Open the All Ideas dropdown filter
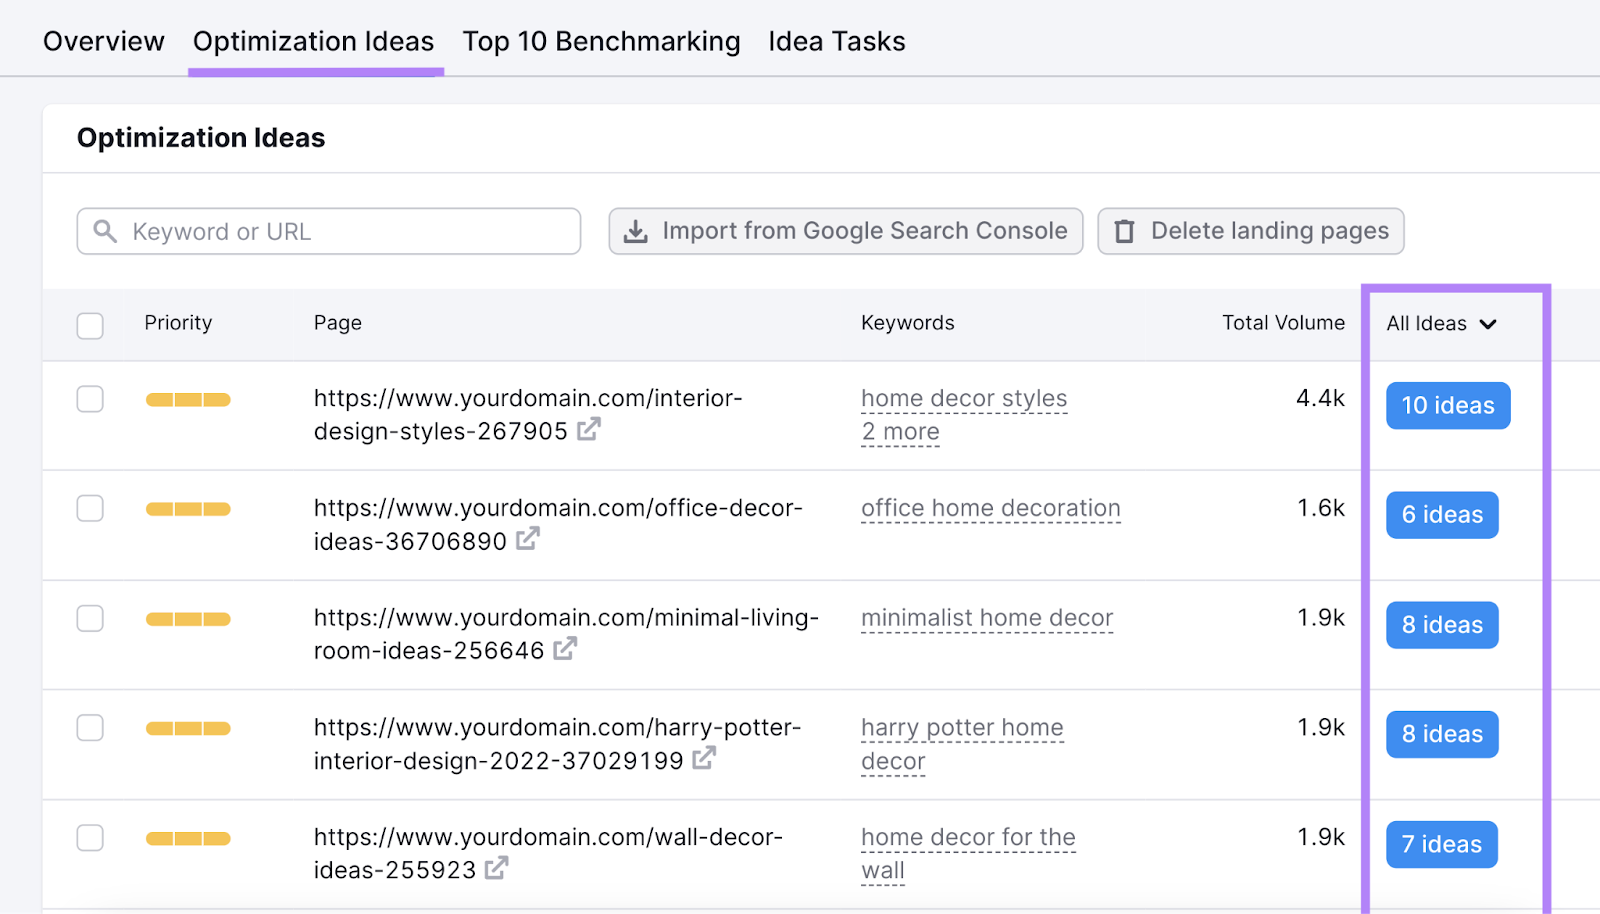Image resolution: width=1600 pixels, height=914 pixels. pos(1440,323)
